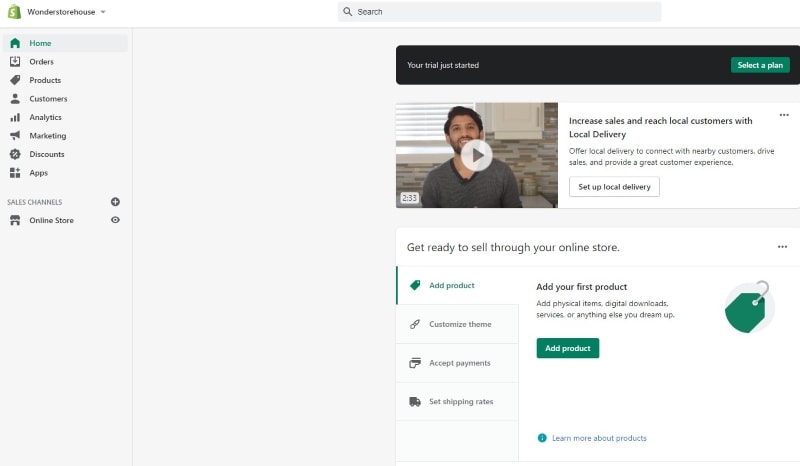Open Customers via the person icon

15,99
